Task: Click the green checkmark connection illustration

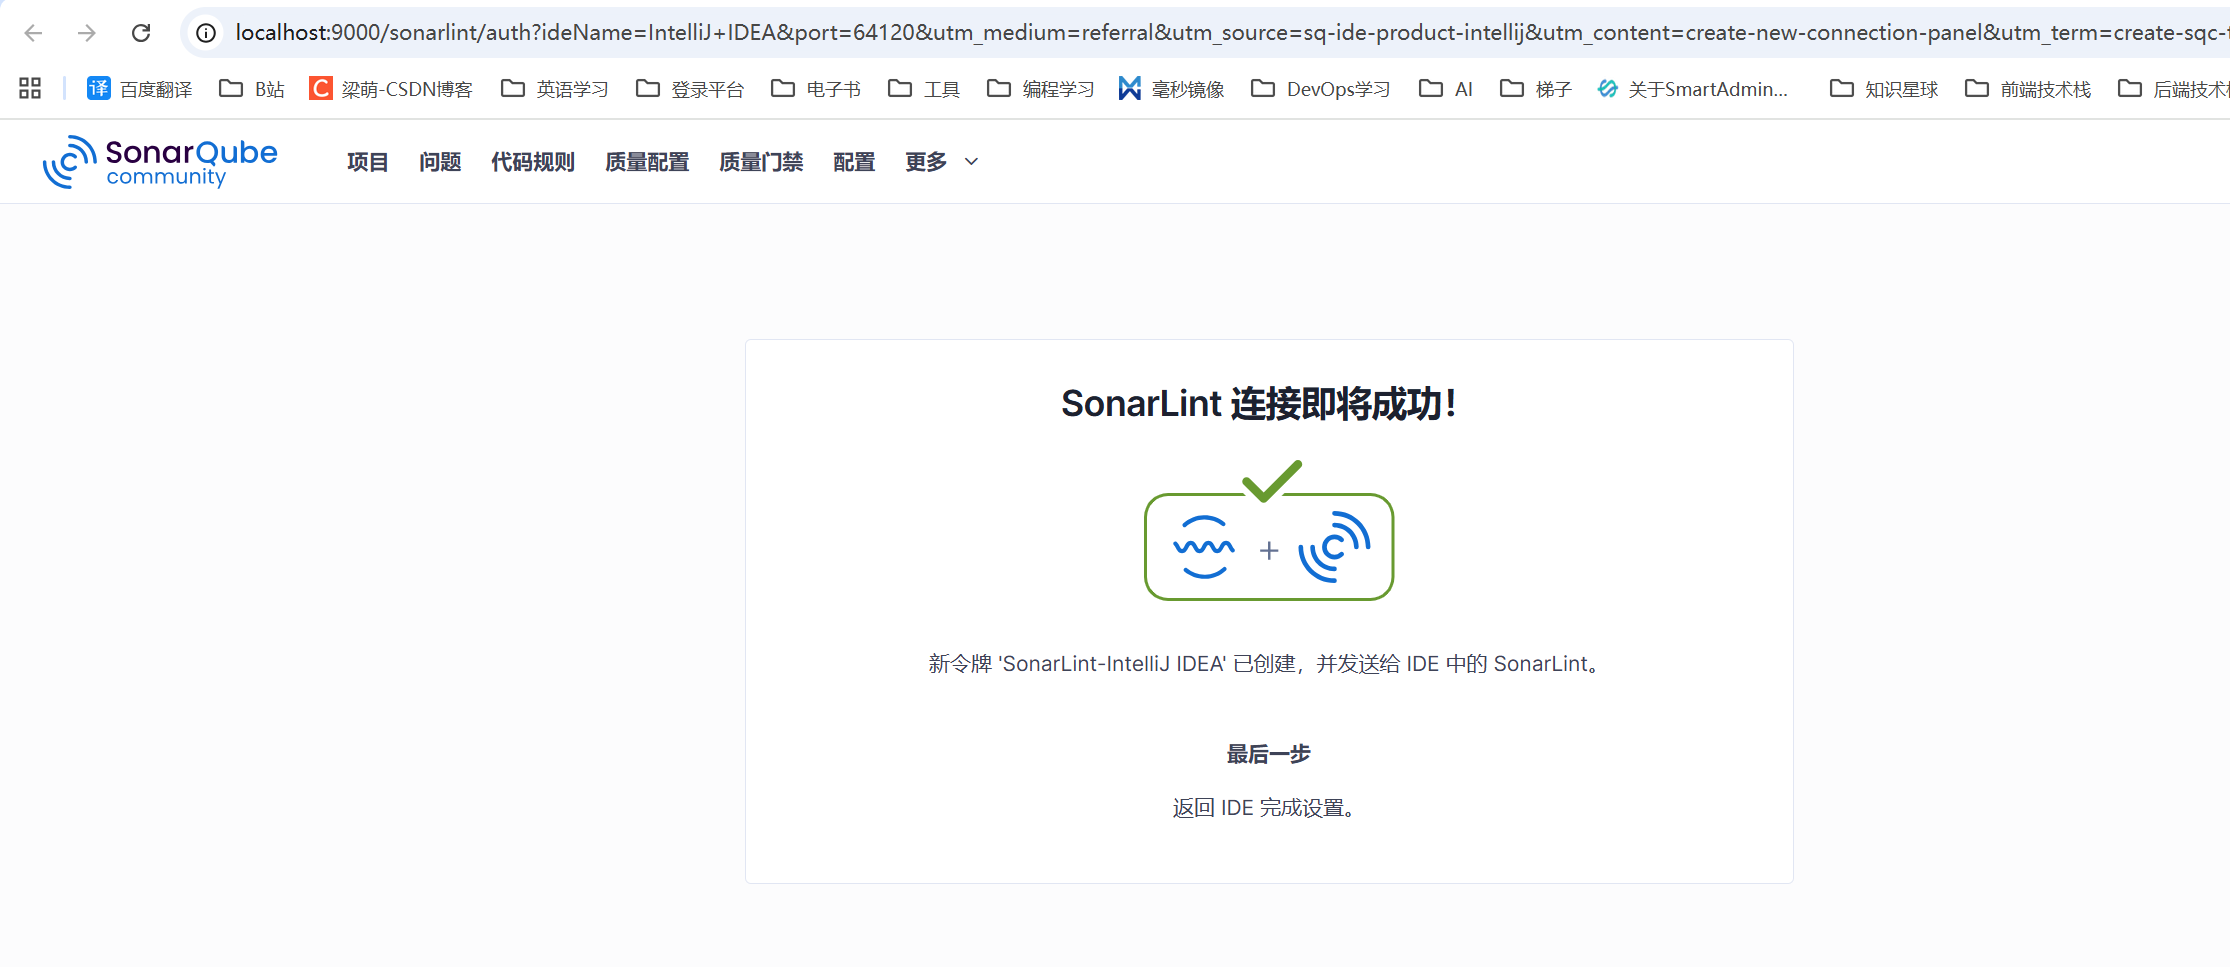Action: 1269,531
